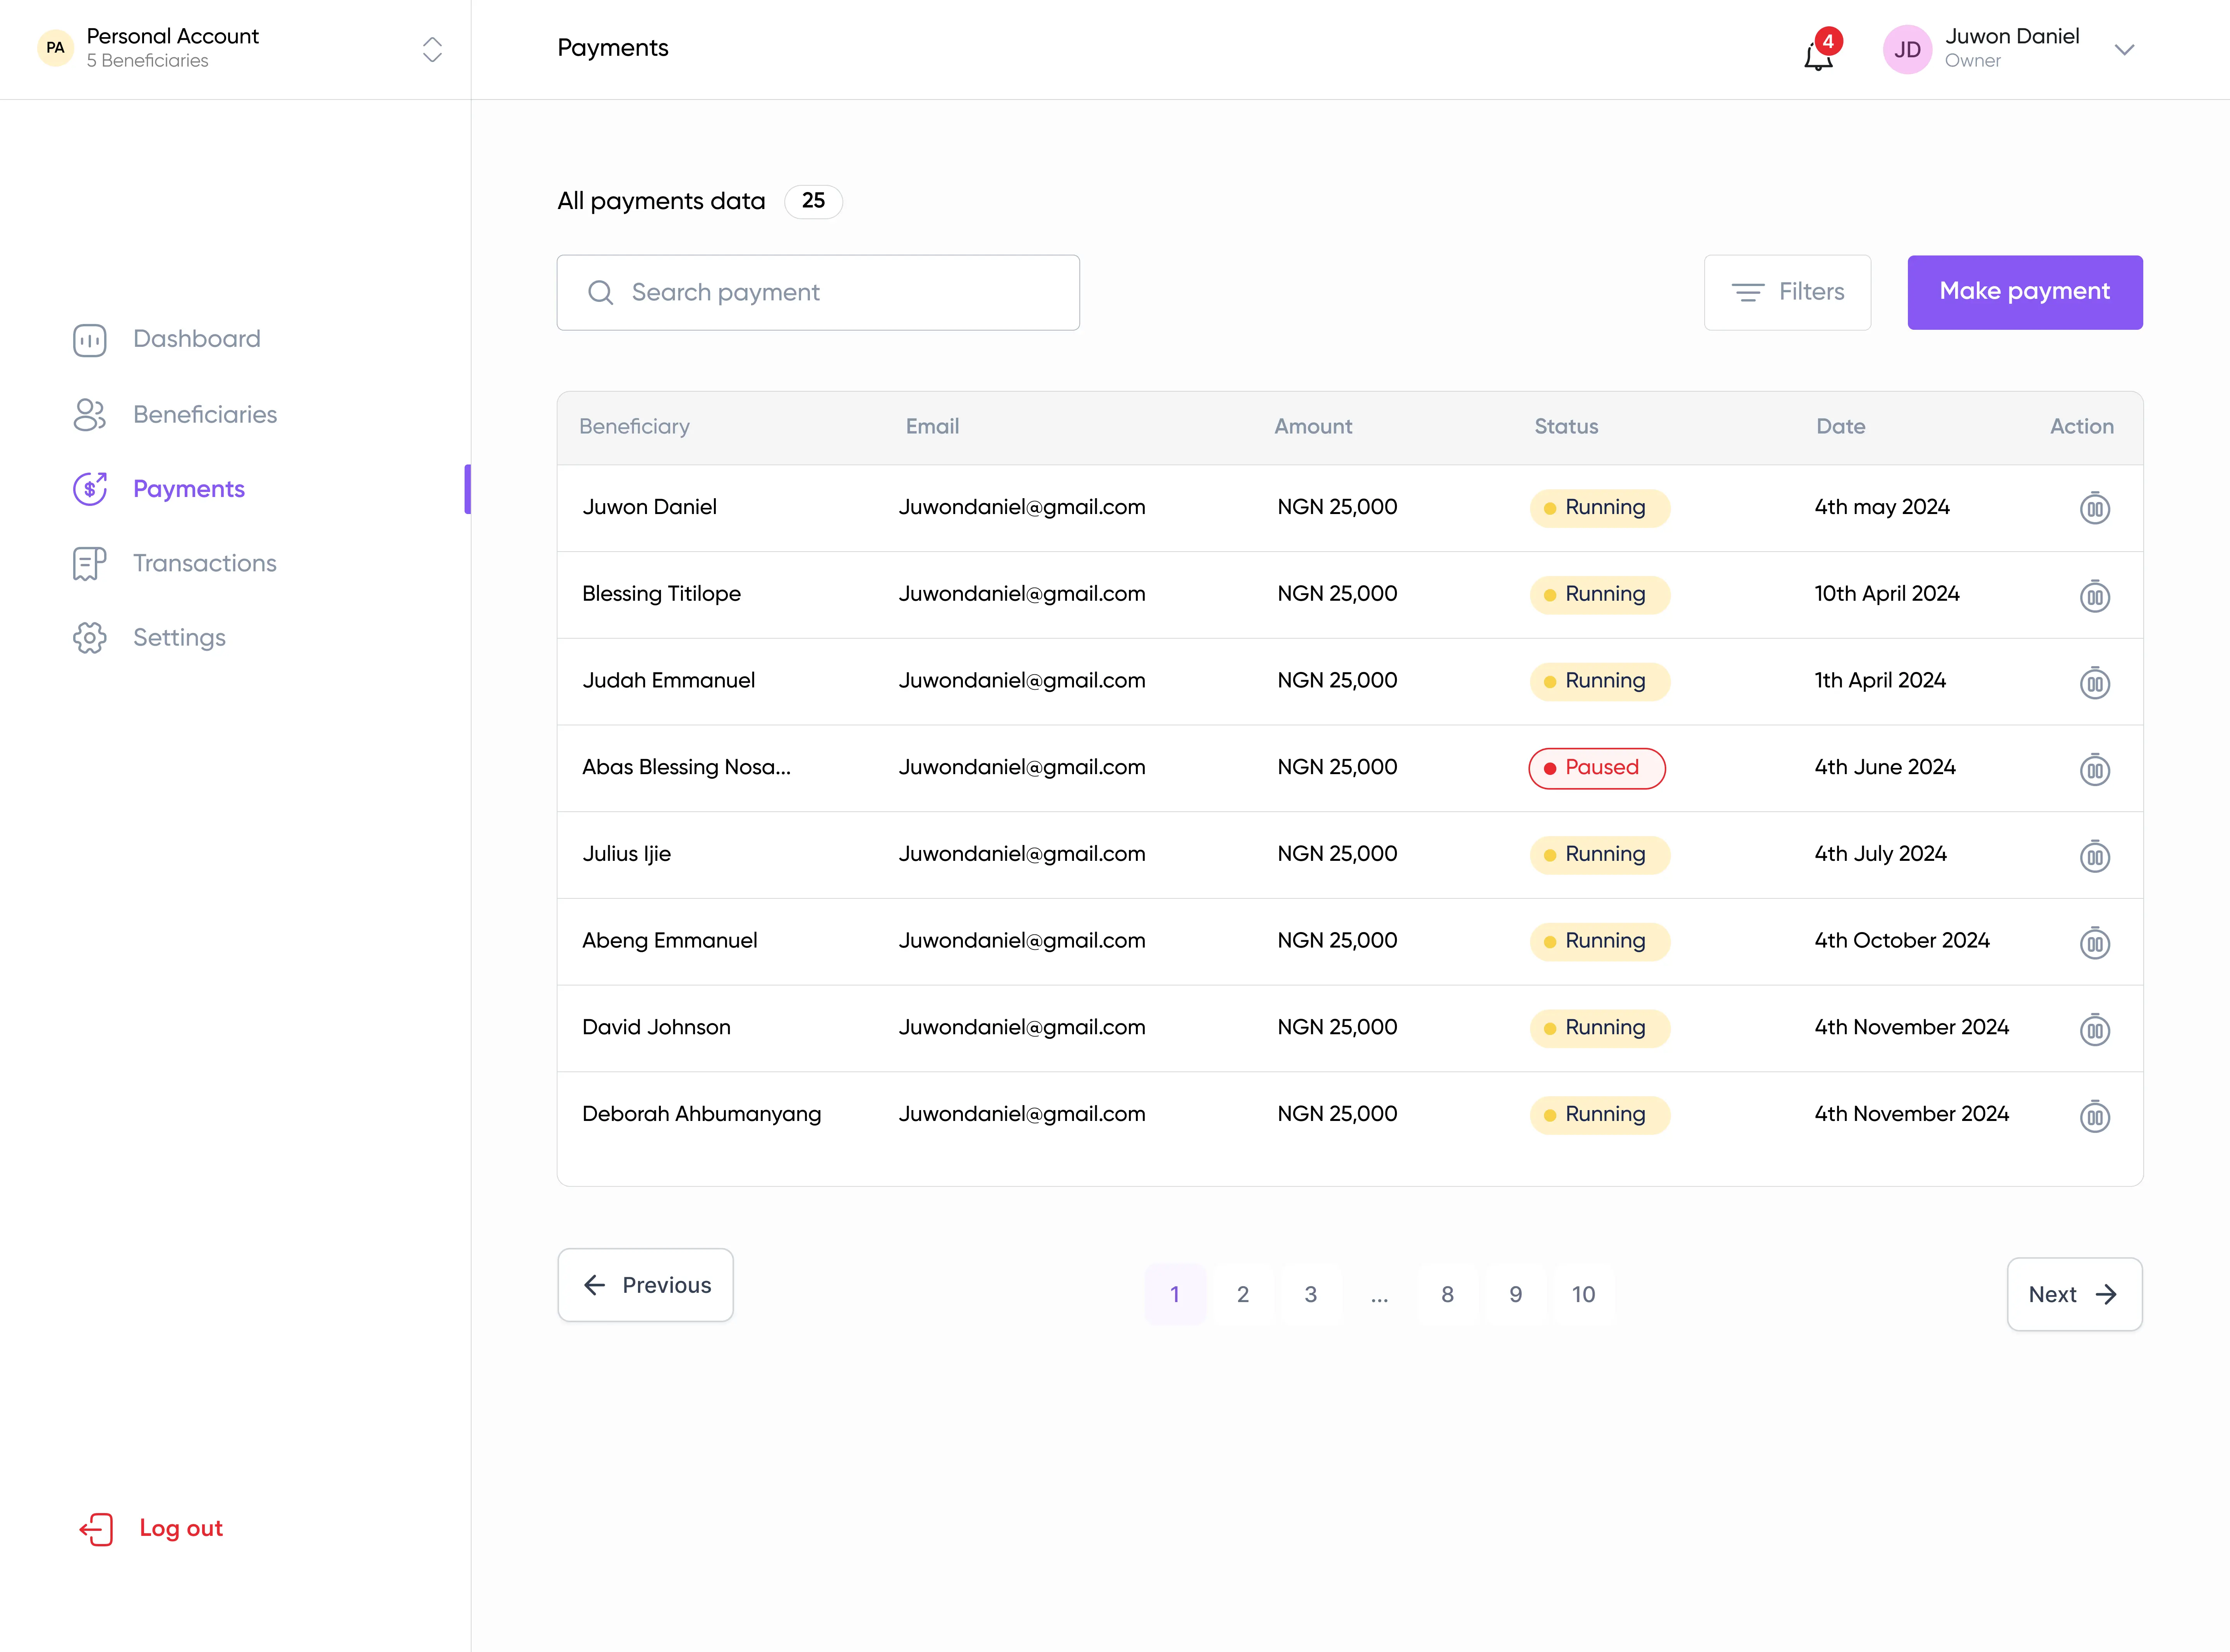Go to the Previous page
Viewport: 2230px width, 1652px height.
[645, 1285]
